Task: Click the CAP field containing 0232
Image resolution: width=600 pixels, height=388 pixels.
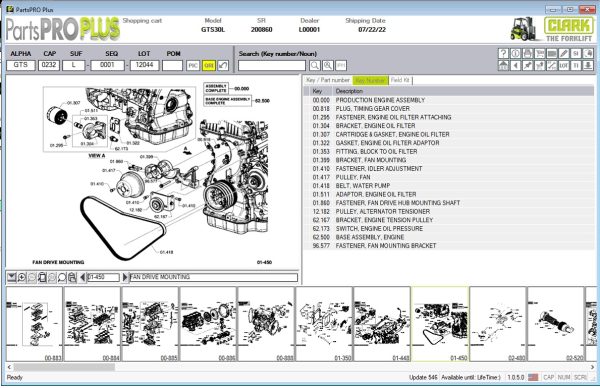Action: click(x=49, y=65)
